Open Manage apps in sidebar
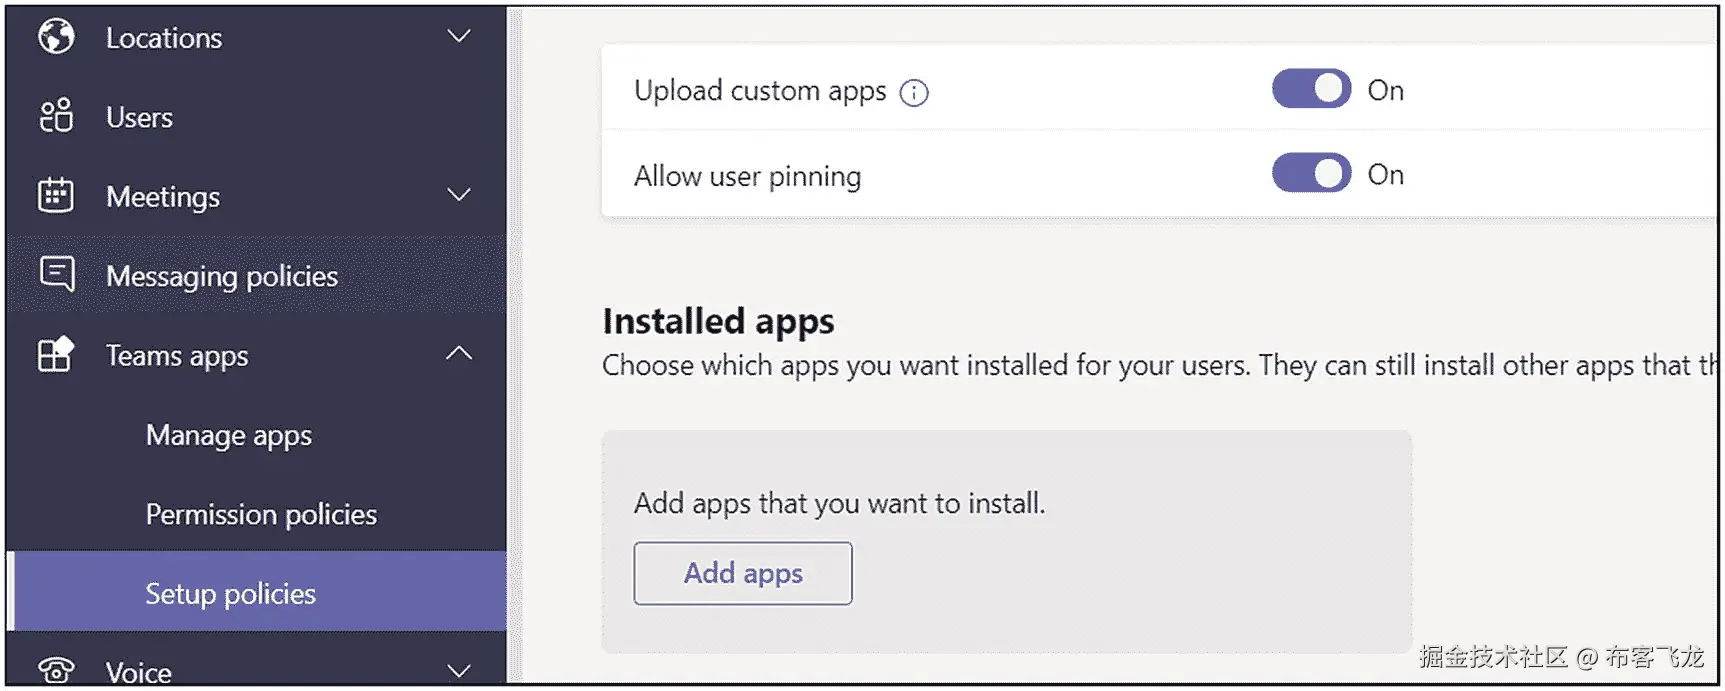Screen dimensions: 1725x691 click(x=229, y=435)
